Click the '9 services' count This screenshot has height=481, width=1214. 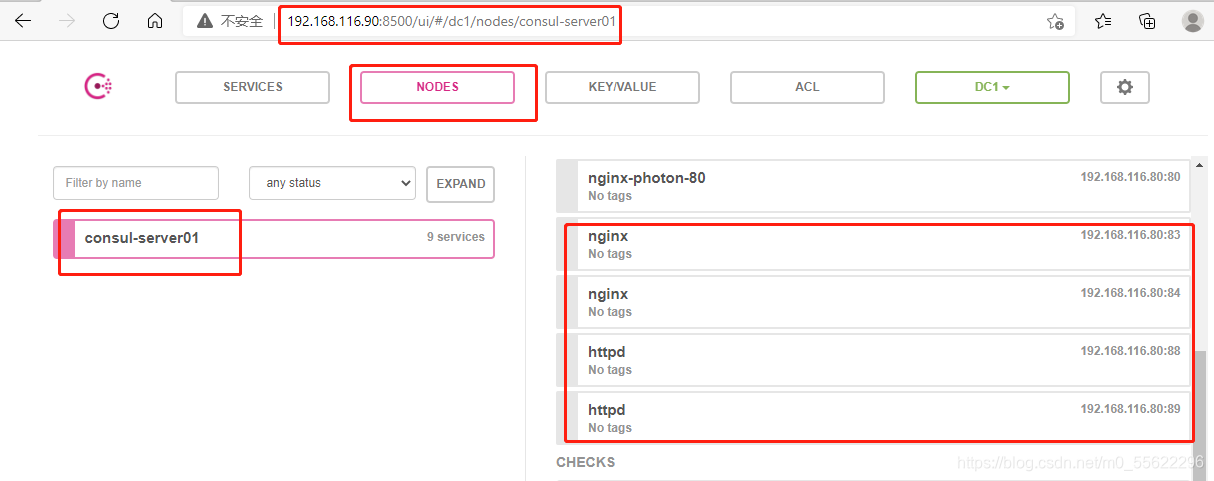(455, 237)
